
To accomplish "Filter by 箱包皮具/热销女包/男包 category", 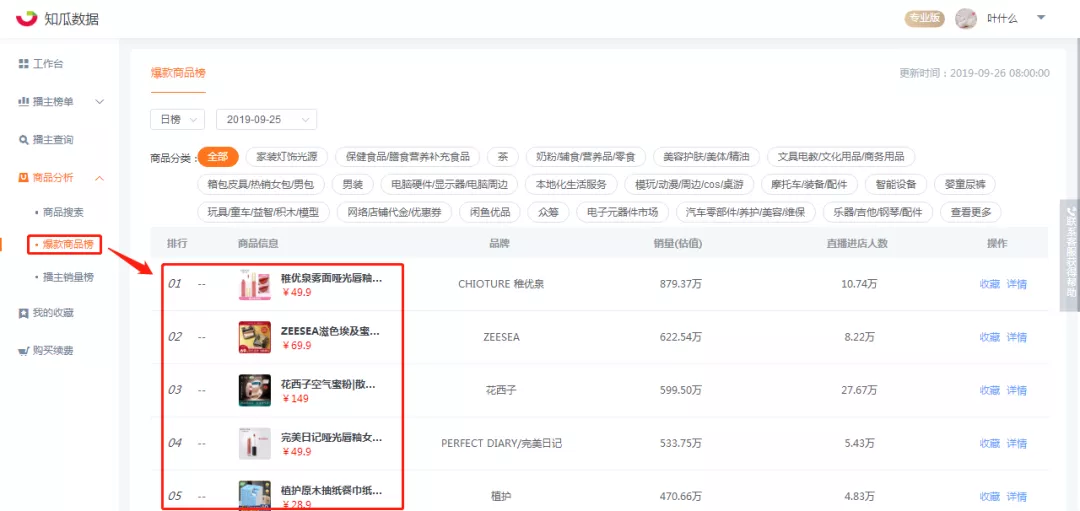I will [x=260, y=185].
